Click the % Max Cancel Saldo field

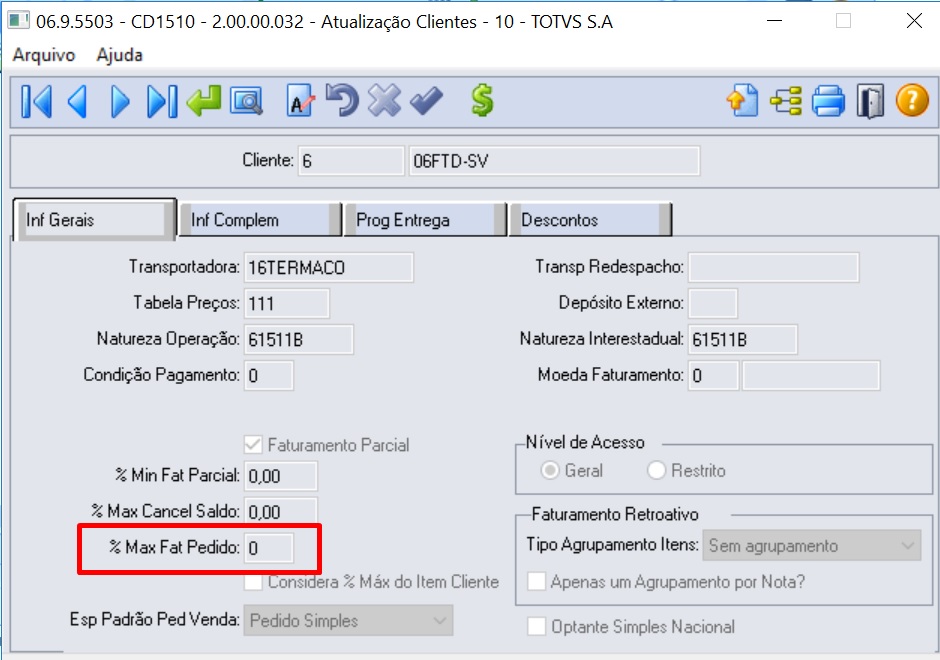(281, 512)
